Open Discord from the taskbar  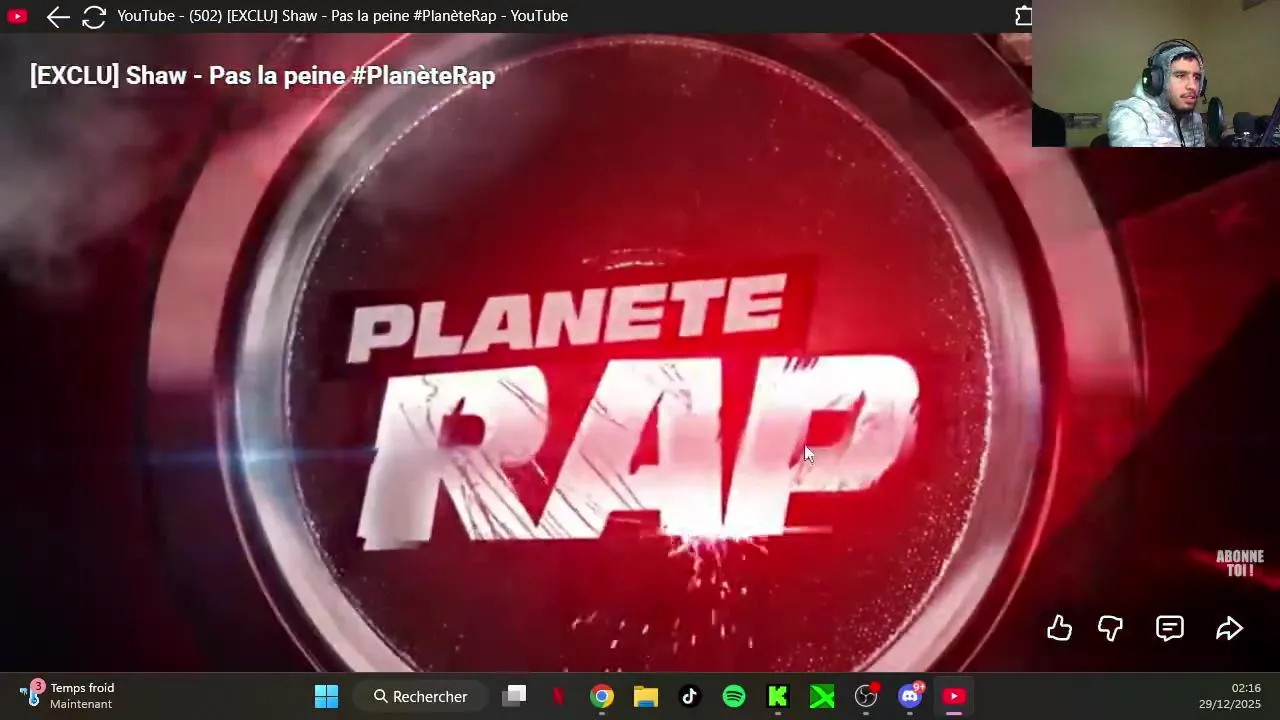(910, 696)
